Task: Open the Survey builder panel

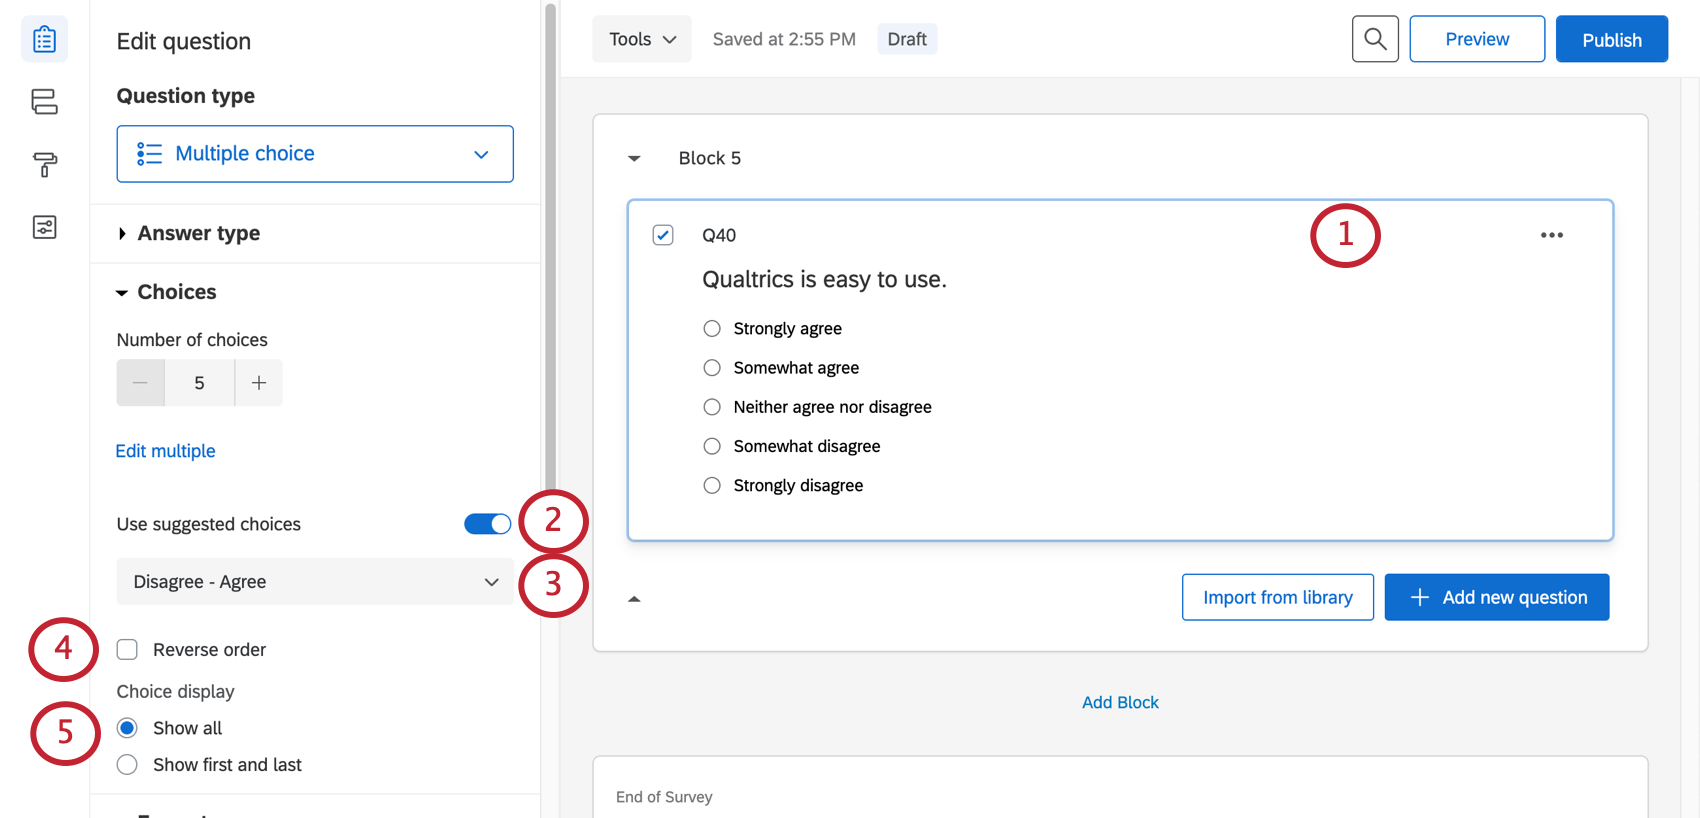Action: point(44,38)
